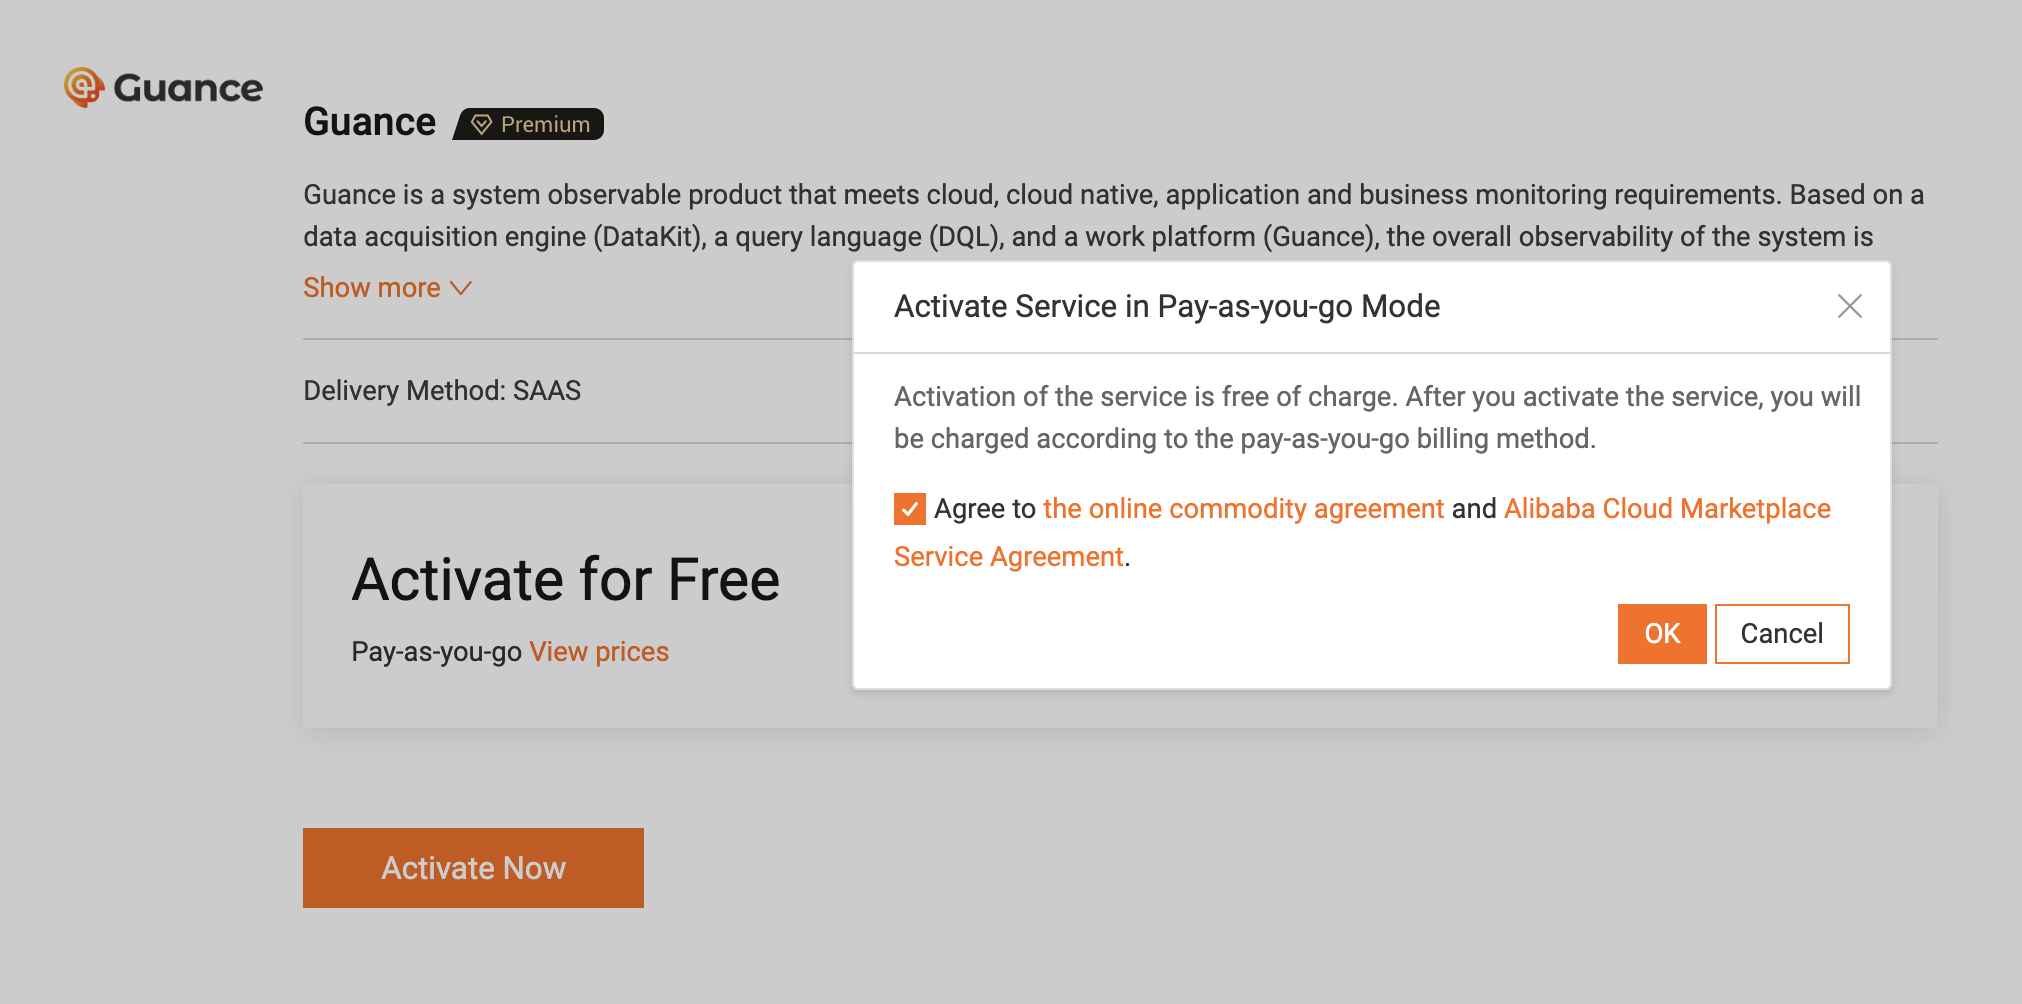Confirm activation with OK button
The width and height of the screenshot is (2022, 1004).
[x=1662, y=634]
